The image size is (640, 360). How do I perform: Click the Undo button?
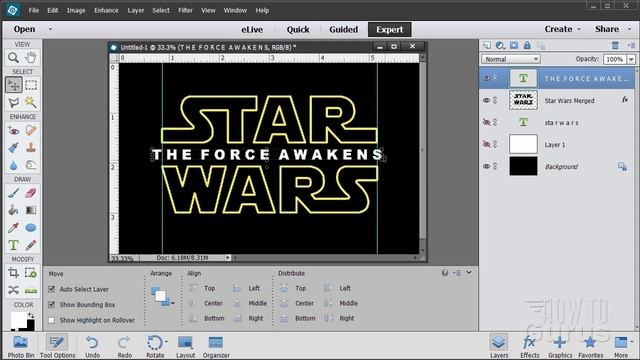point(93,347)
